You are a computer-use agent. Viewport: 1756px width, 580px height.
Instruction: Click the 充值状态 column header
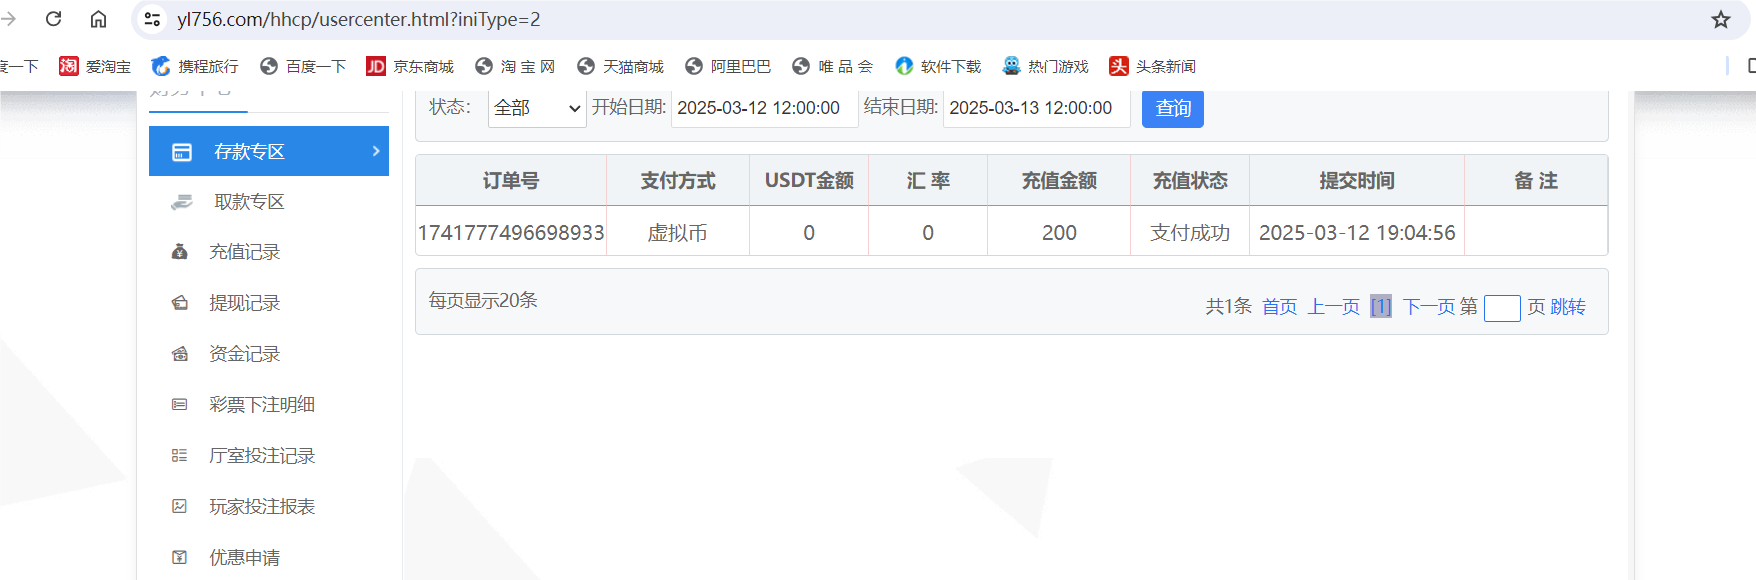[1190, 181]
